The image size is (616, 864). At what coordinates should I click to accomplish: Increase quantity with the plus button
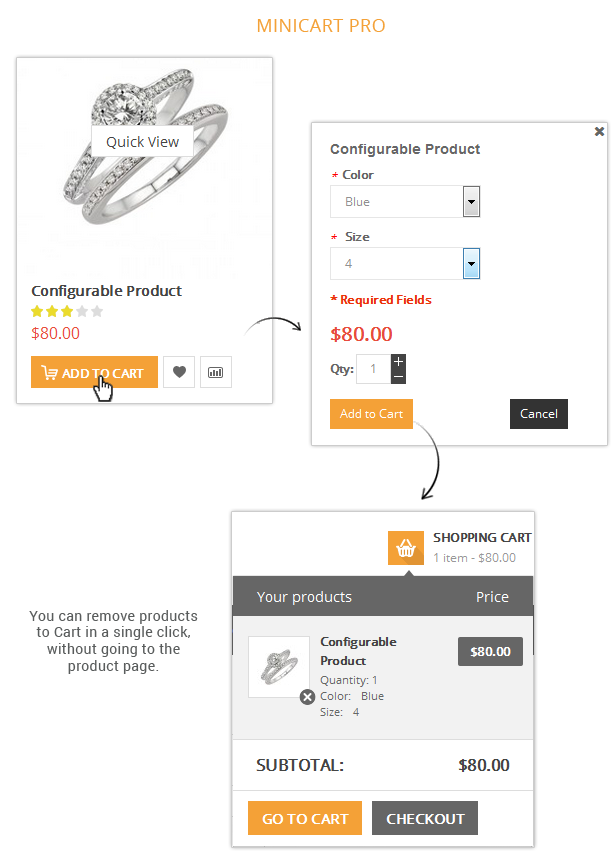(x=399, y=361)
